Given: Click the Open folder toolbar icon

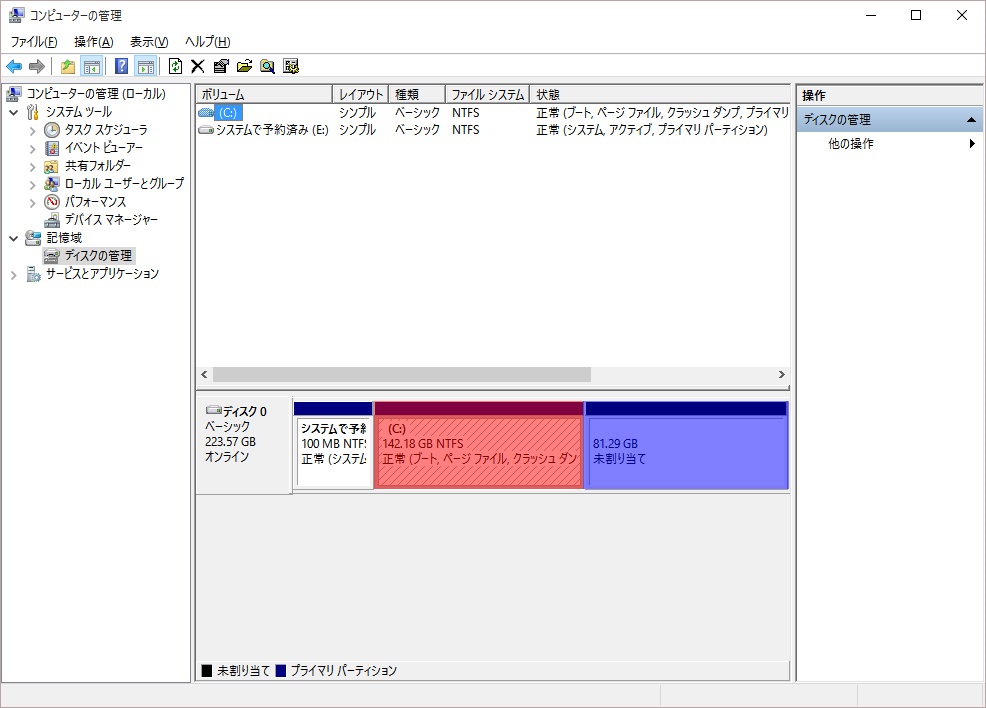Looking at the screenshot, I should [244, 66].
